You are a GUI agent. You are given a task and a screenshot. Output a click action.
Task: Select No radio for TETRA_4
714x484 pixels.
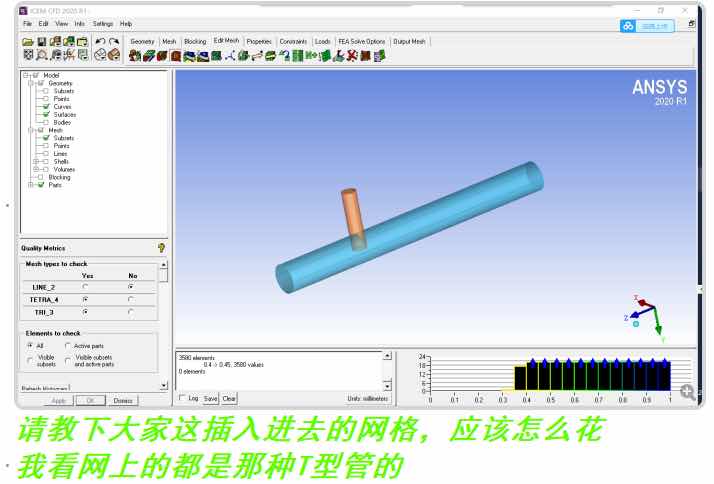pos(131,299)
